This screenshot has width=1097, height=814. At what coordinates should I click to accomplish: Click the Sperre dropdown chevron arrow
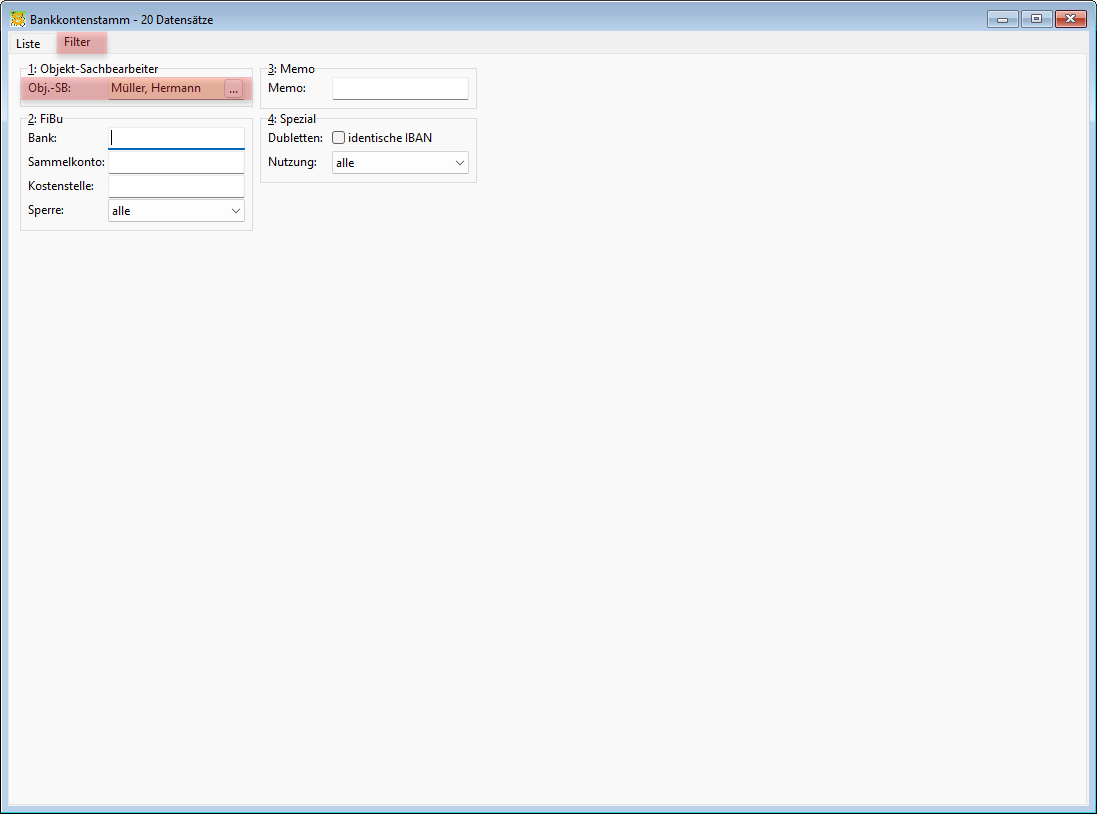235,211
